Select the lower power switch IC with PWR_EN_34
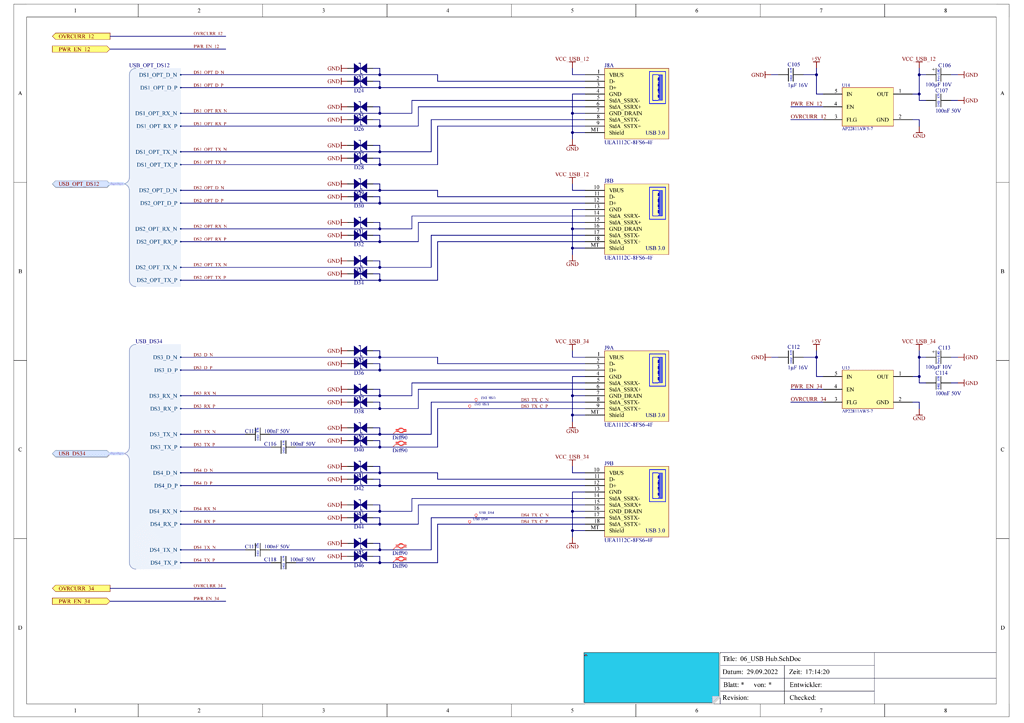This screenshot has height=723, width=1024. [867, 390]
